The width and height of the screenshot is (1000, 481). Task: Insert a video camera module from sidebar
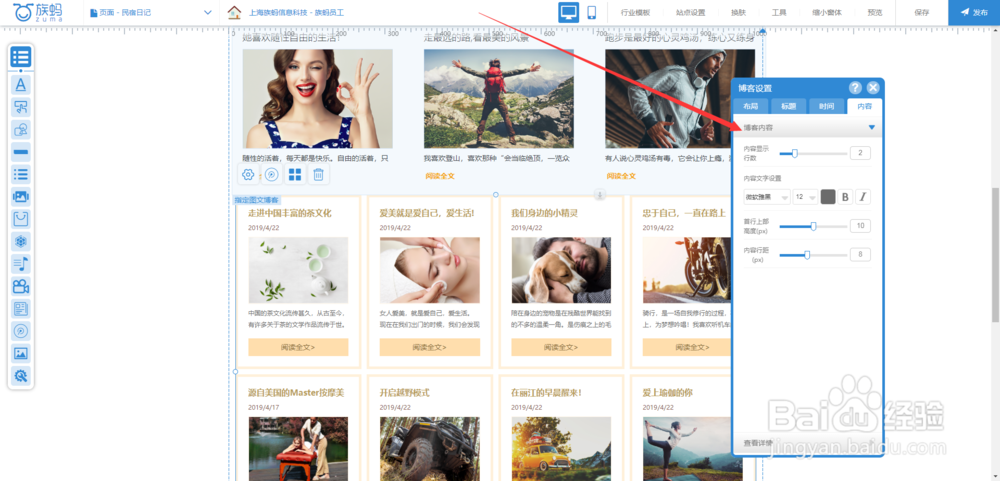20,286
